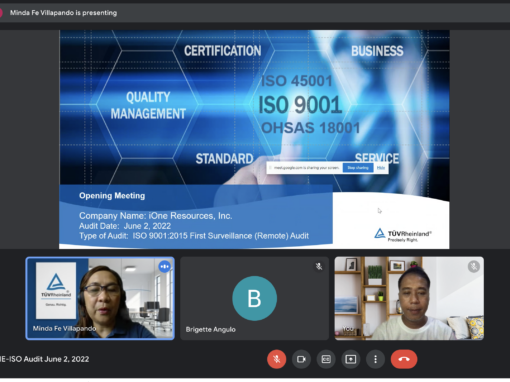510x382 pixels.
Task: Click 'QUALITY MANAGEMENT' text on slide
Action: [148, 105]
